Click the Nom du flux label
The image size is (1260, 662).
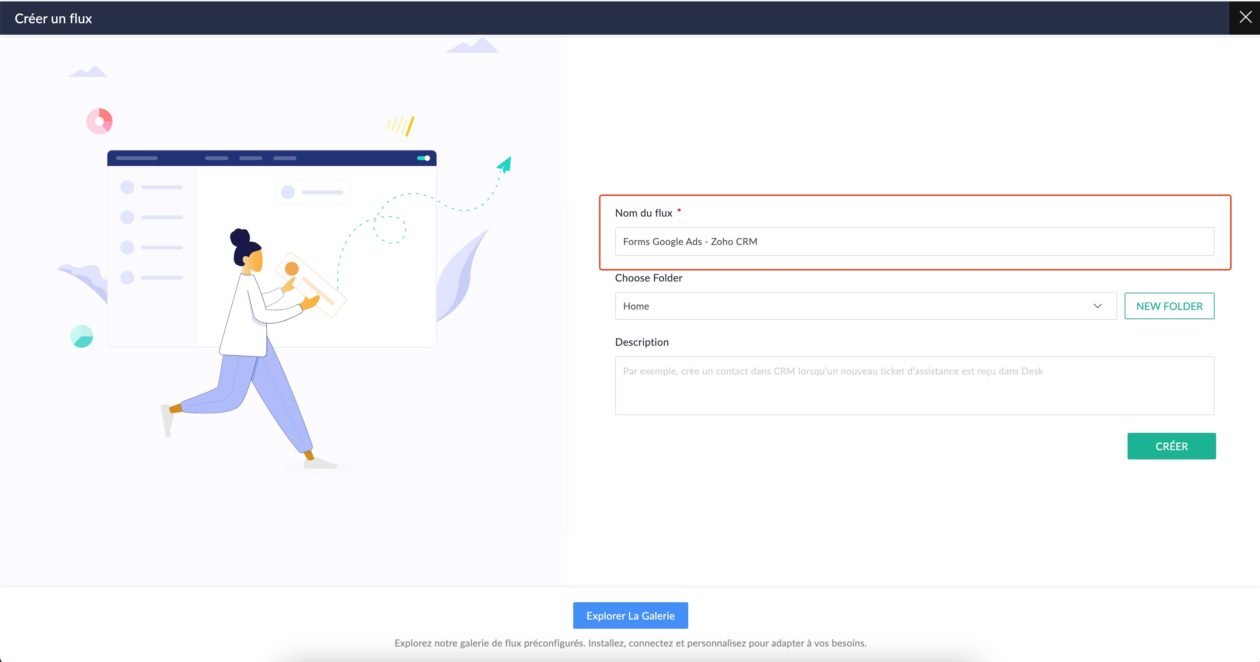point(643,213)
